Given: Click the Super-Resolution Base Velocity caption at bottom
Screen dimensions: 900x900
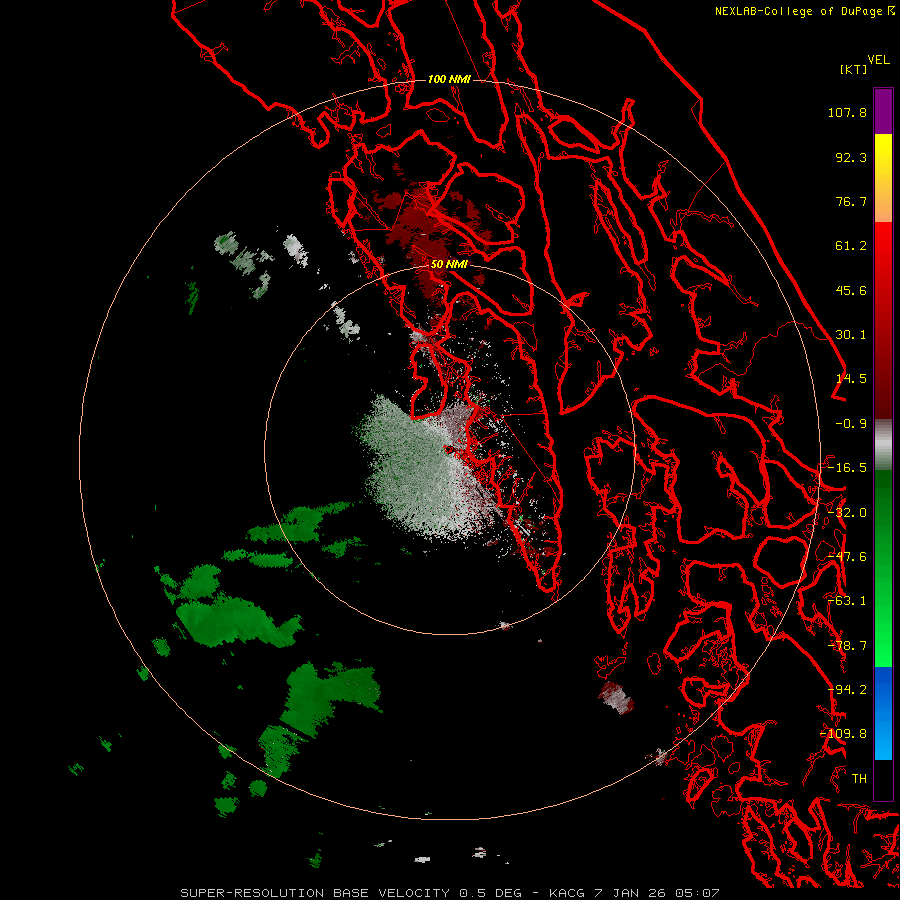Looking at the screenshot, I should pos(449,893).
